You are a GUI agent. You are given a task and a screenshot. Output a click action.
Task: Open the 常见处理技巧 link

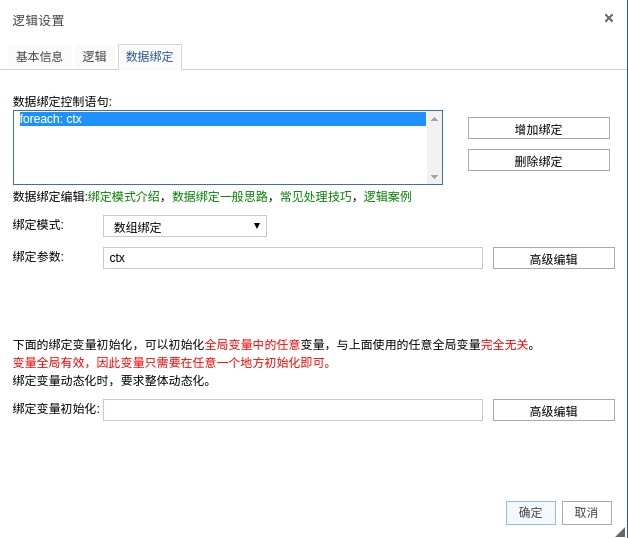pos(316,197)
